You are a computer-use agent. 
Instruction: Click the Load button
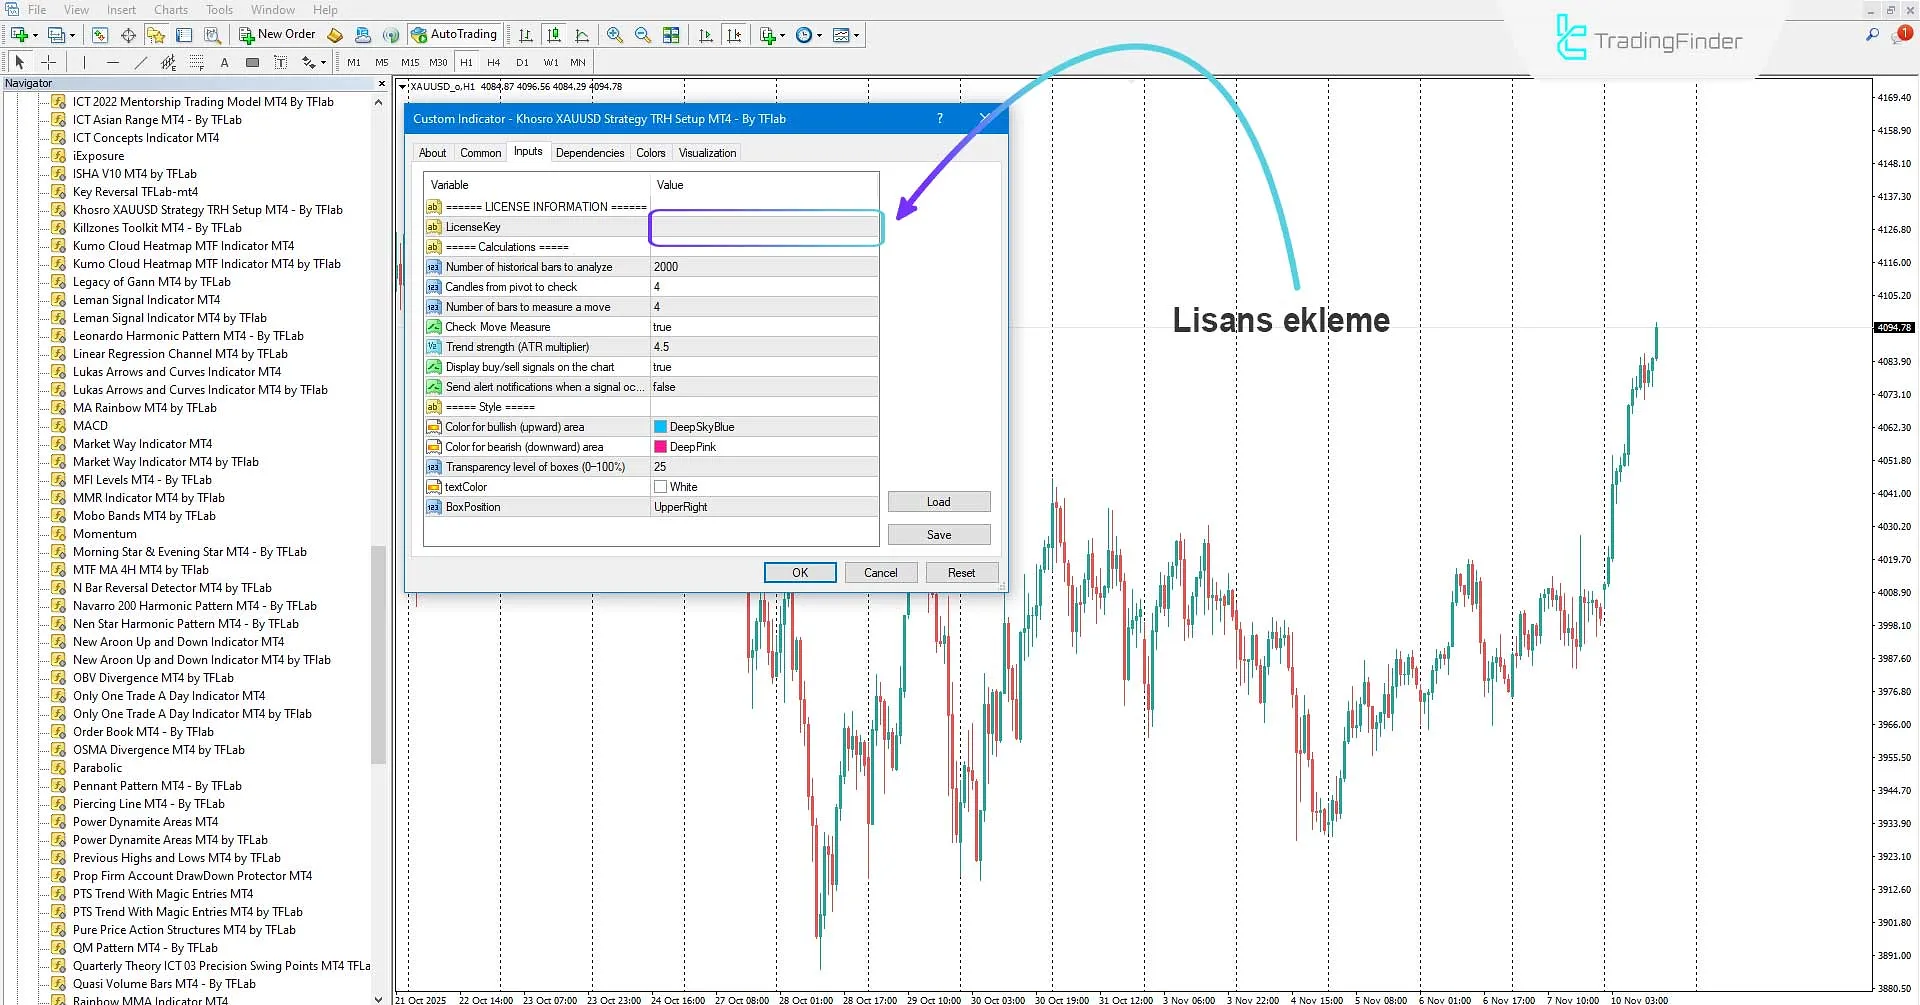pyautogui.click(x=938, y=501)
